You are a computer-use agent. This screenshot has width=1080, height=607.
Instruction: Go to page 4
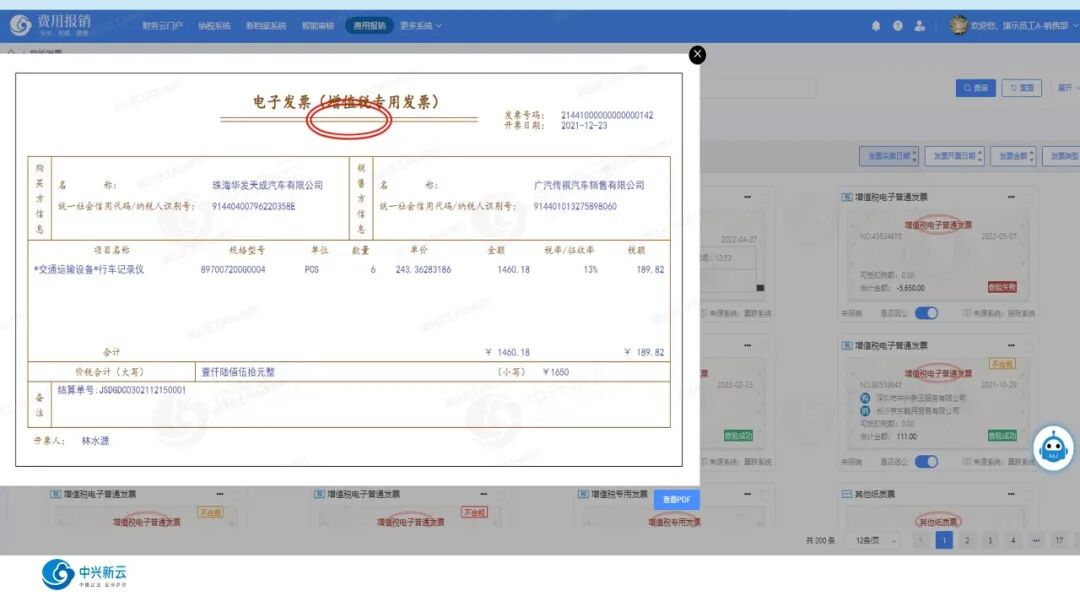(x=1013, y=541)
